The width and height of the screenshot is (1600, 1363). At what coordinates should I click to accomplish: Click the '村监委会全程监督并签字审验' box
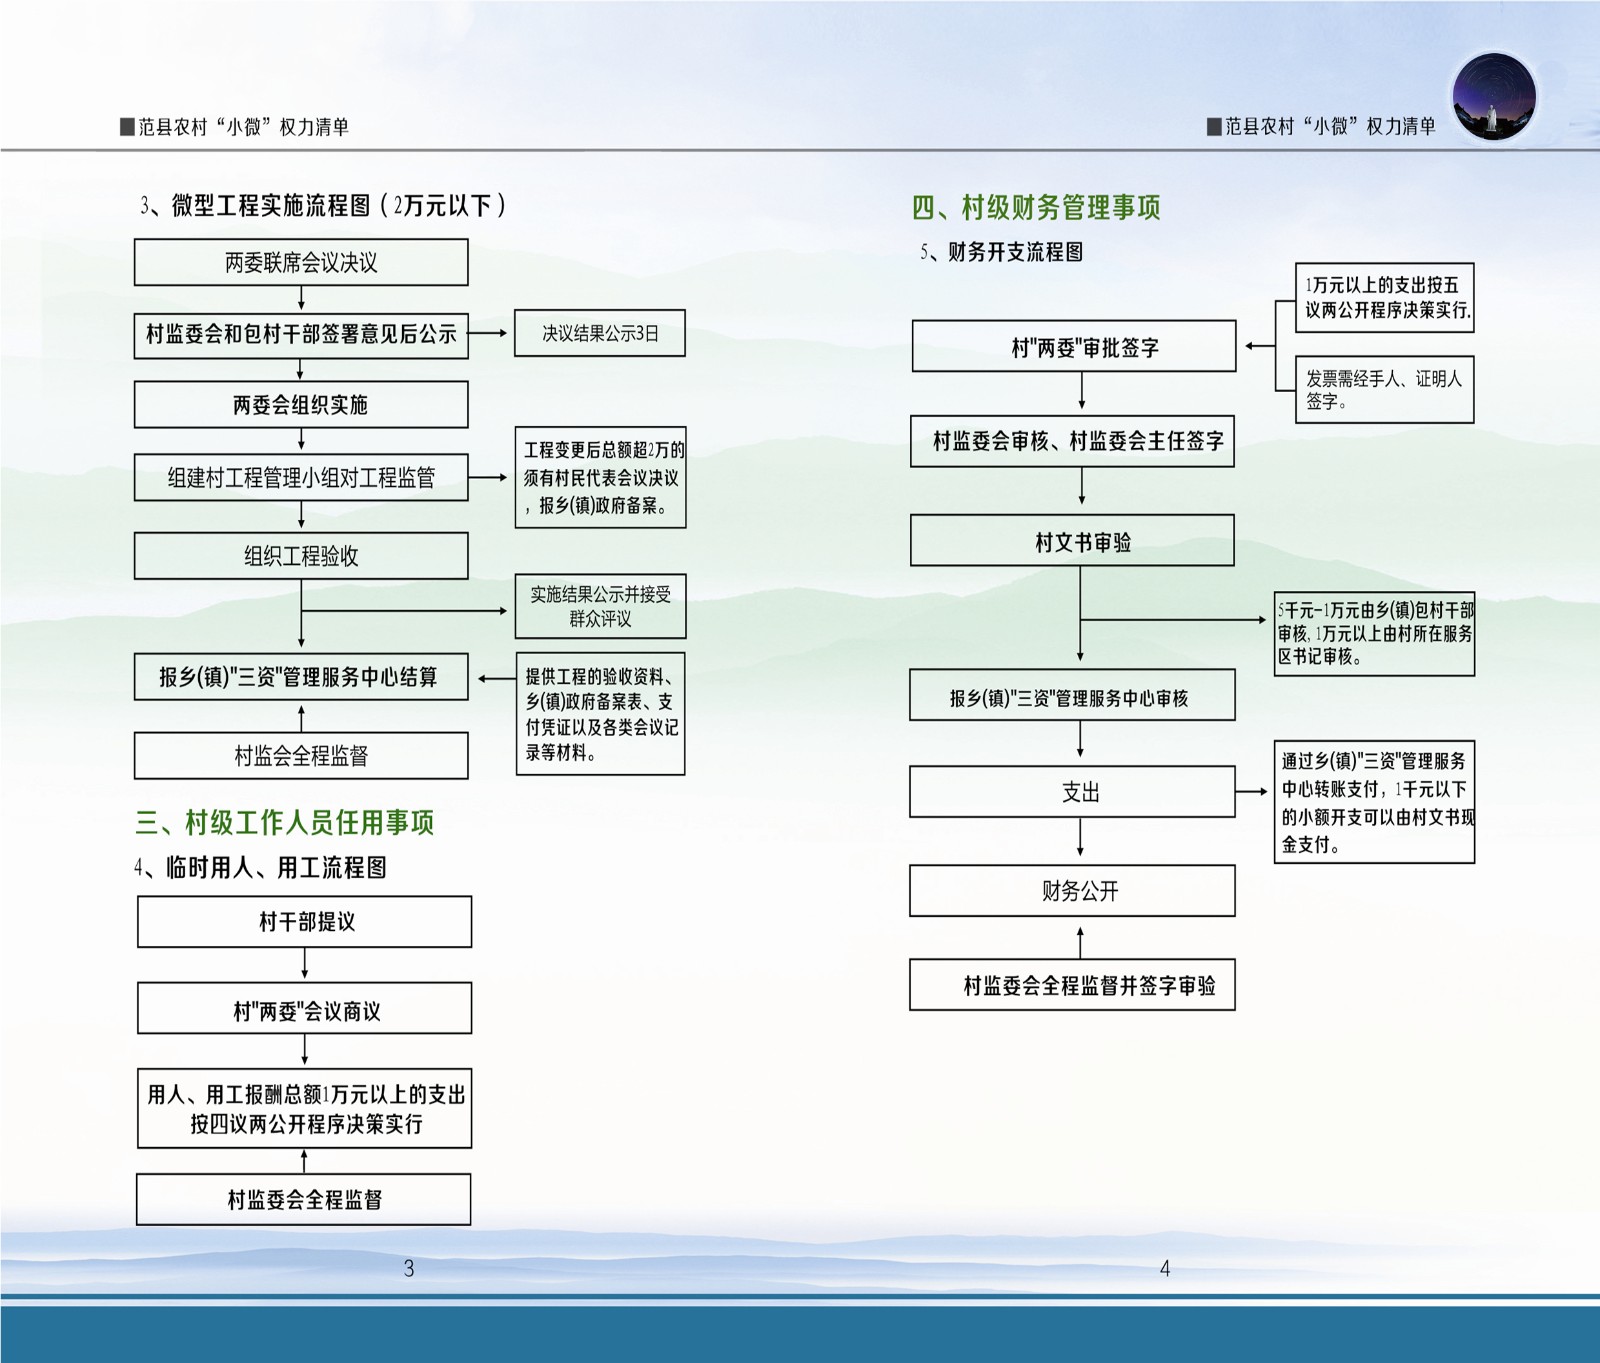[x=1072, y=984]
